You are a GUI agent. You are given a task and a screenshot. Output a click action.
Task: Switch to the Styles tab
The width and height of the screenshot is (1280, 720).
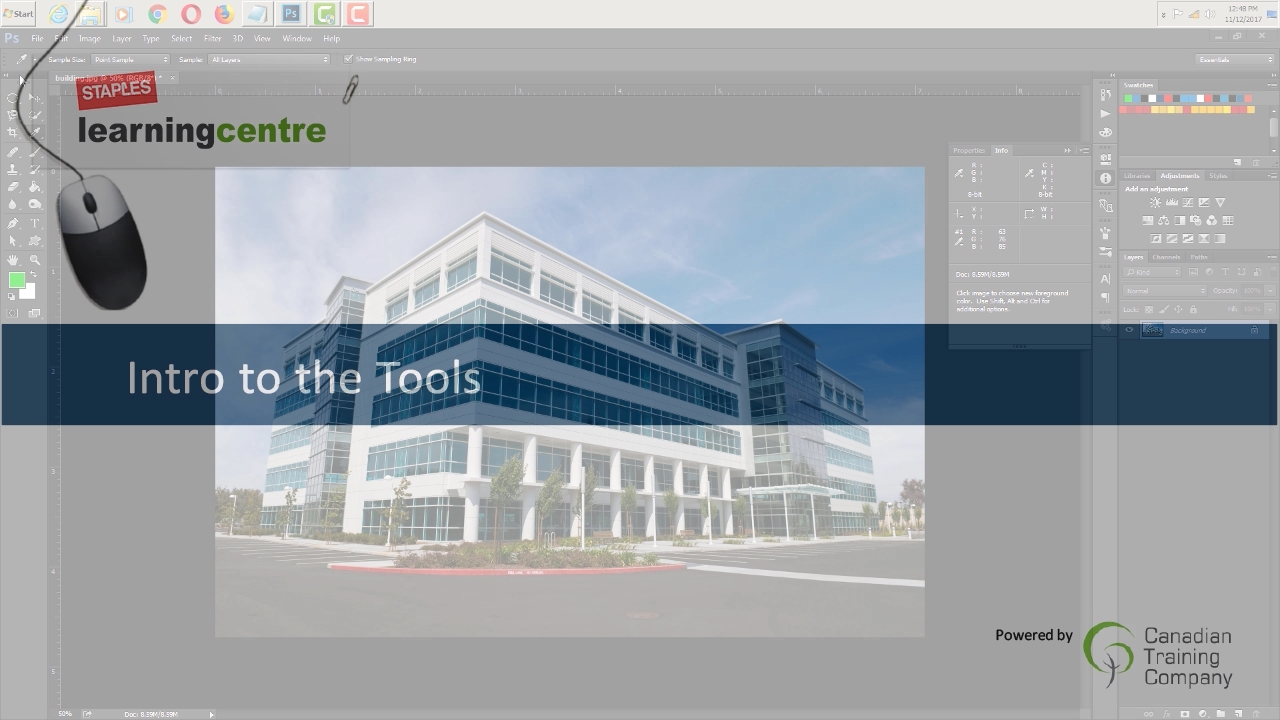(x=1218, y=176)
